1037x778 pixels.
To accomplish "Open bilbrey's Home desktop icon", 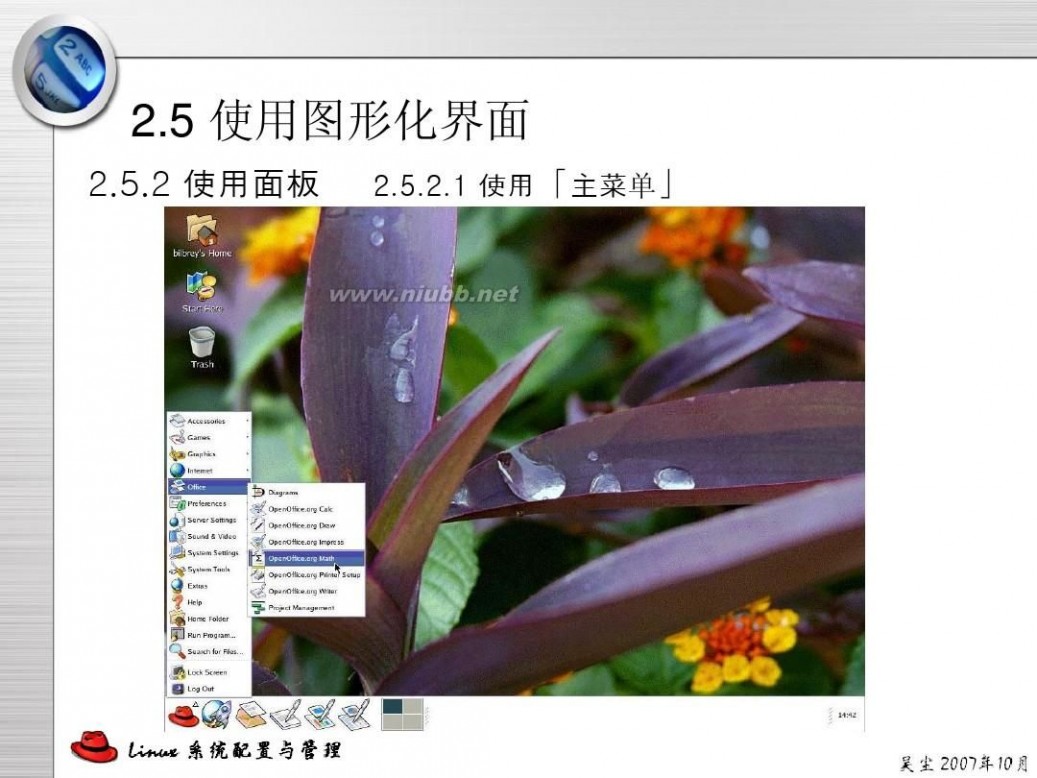I will (x=202, y=236).
